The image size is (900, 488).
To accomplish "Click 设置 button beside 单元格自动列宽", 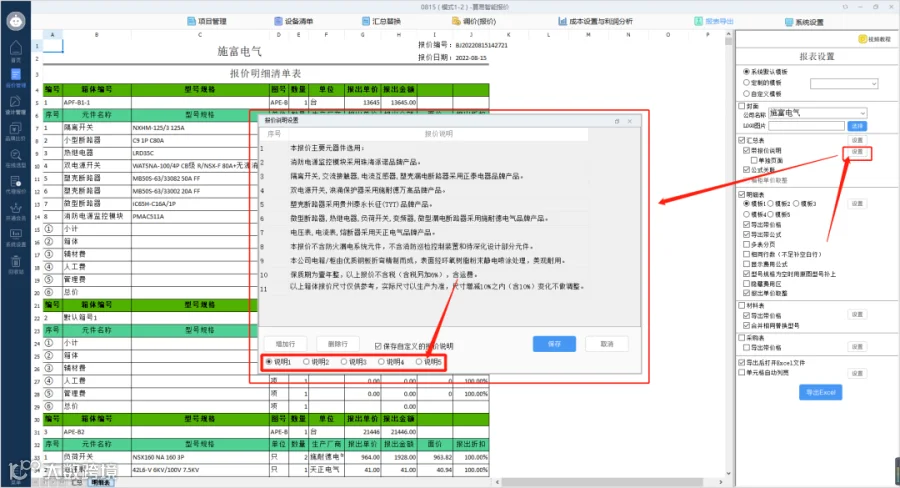I will pyautogui.click(x=857, y=373).
